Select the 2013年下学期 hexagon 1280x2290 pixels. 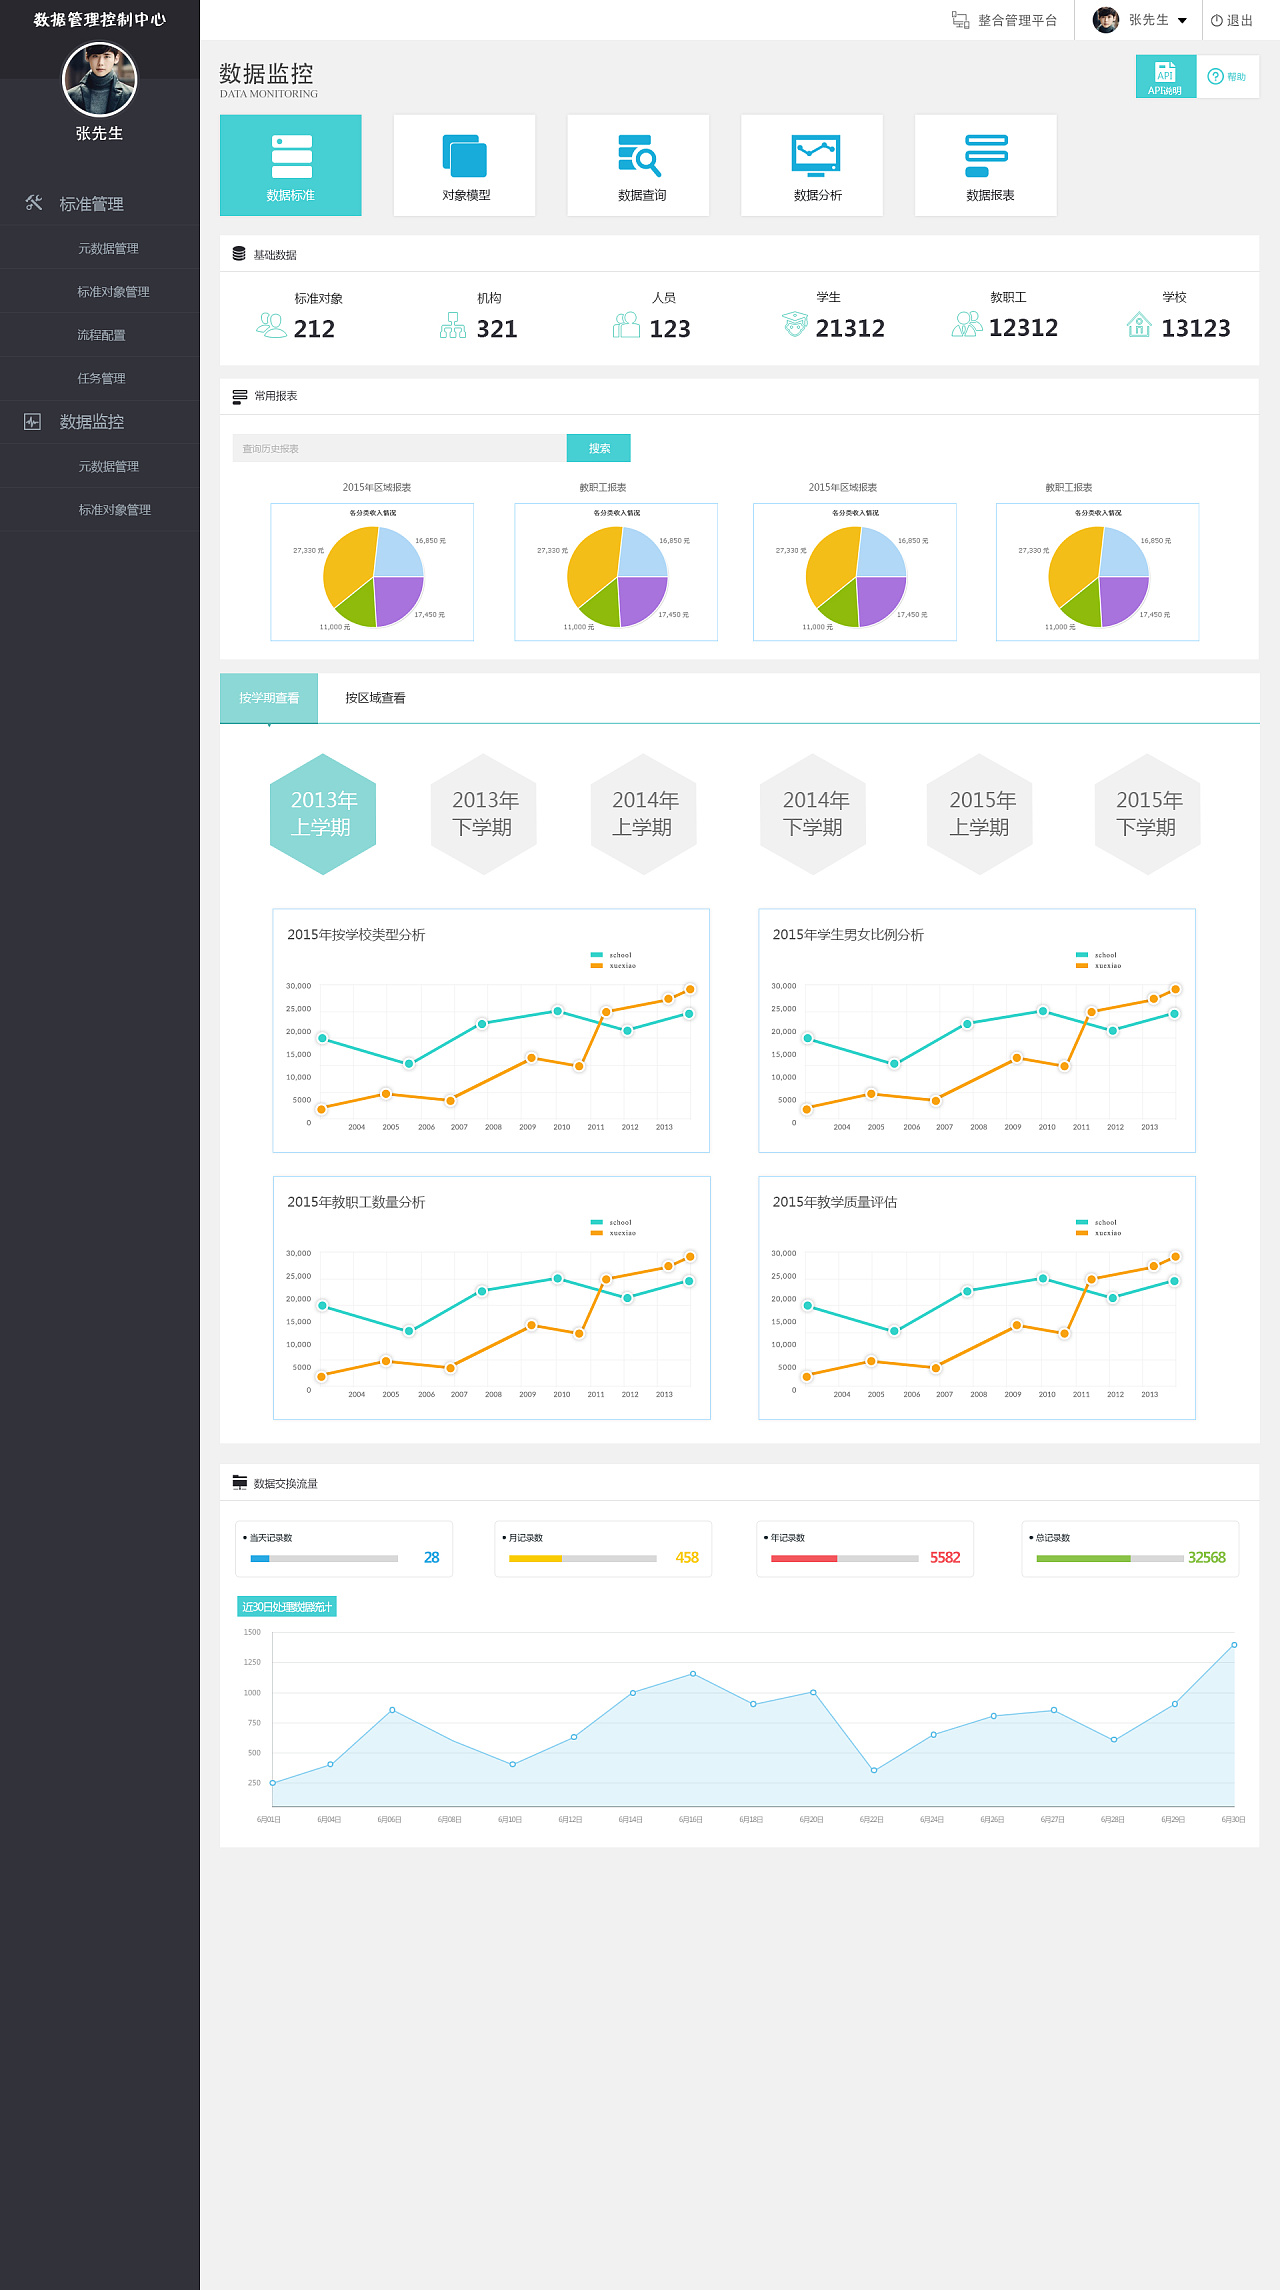point(484,814)
